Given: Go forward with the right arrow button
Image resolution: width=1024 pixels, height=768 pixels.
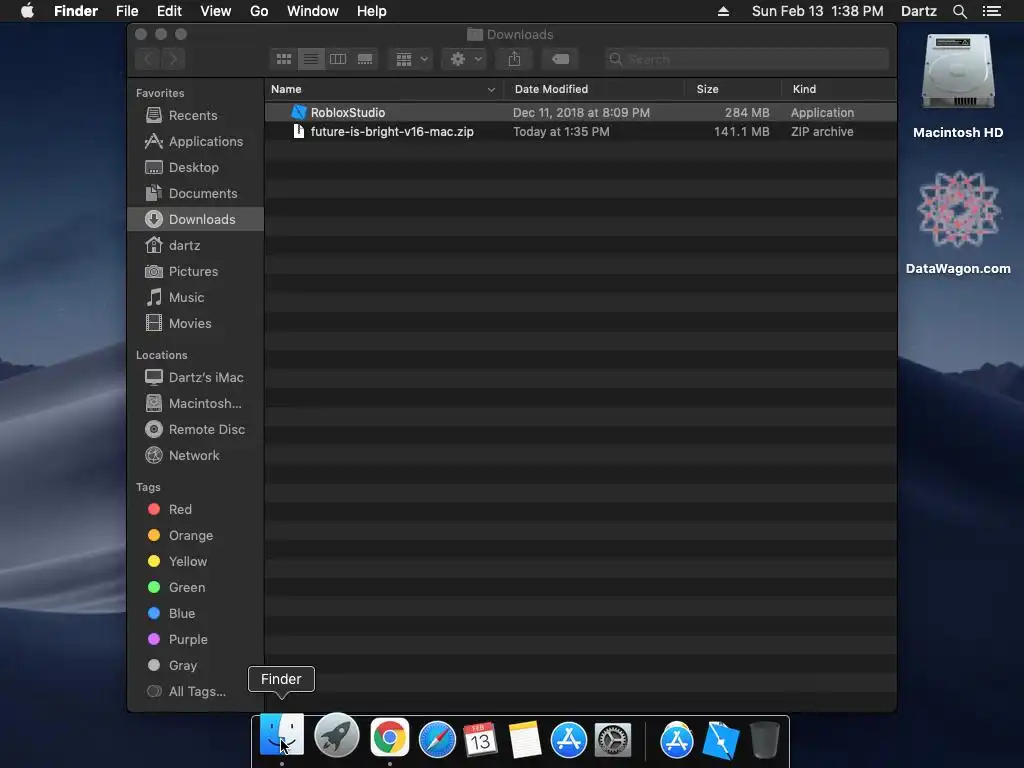Looking at the screenshot, I should coord(173,59).
